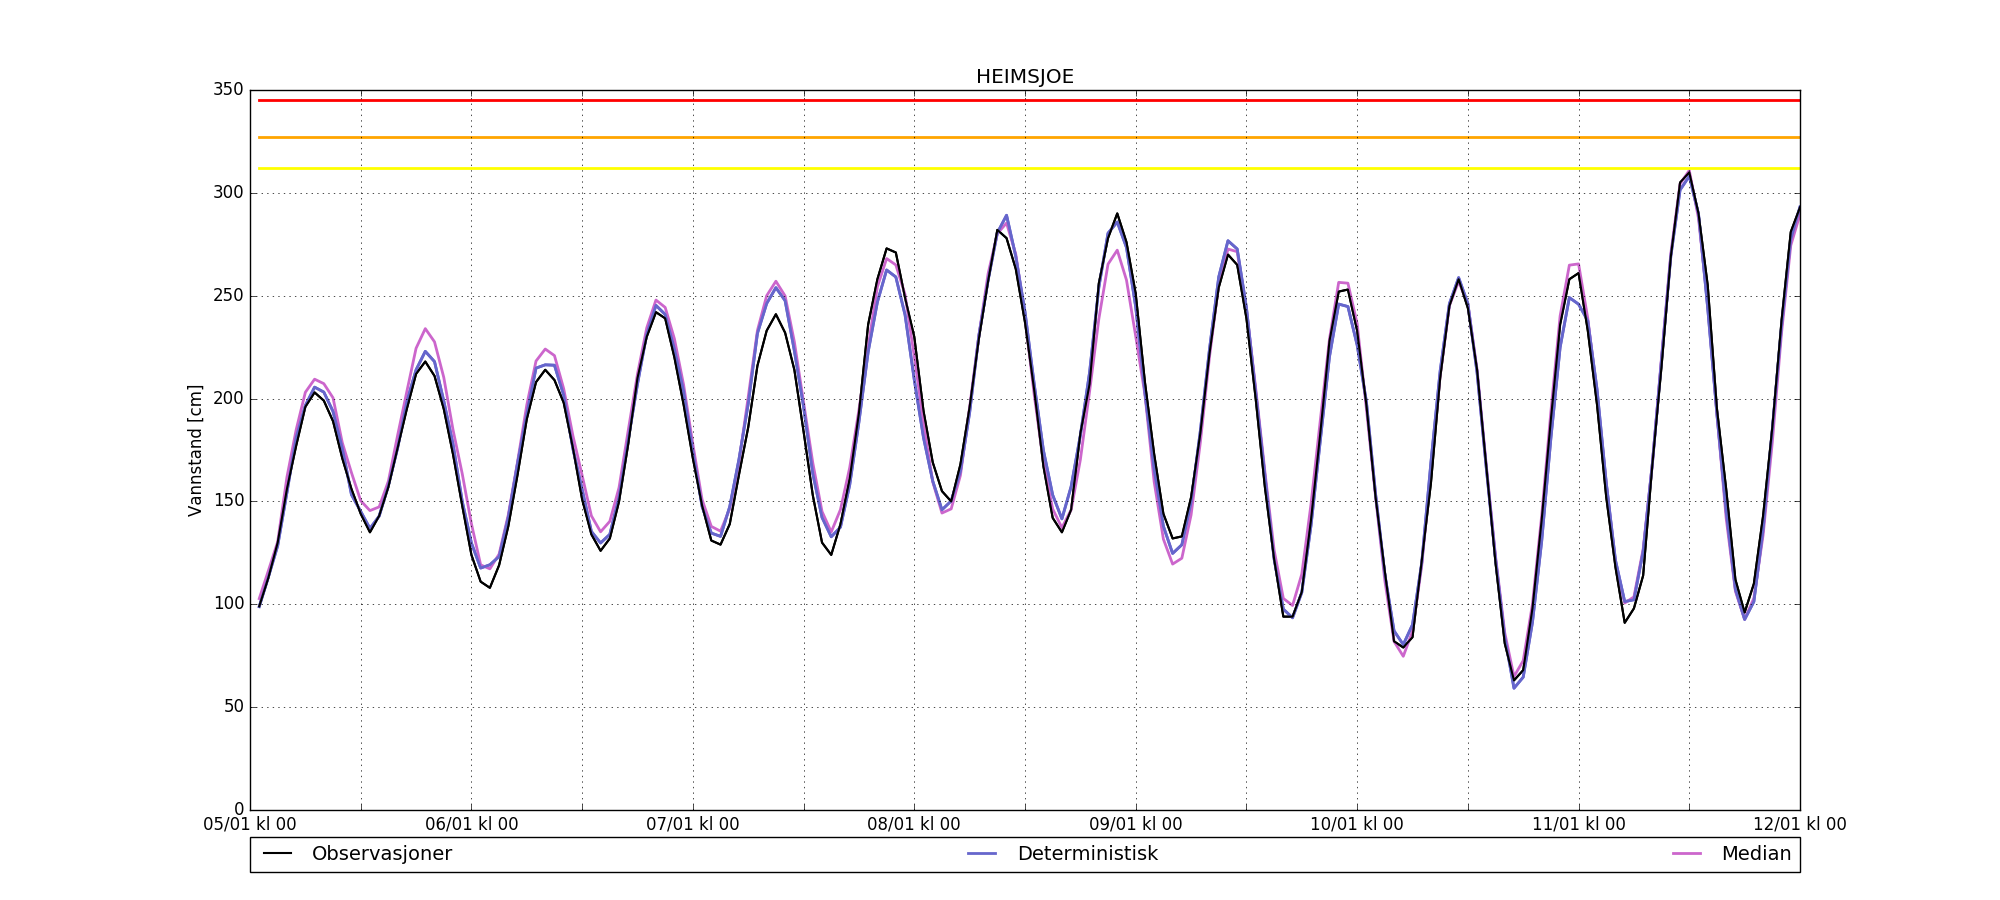Click the 200 y-axis tick label
The image size is (2000, 900).
coord(228,399)
